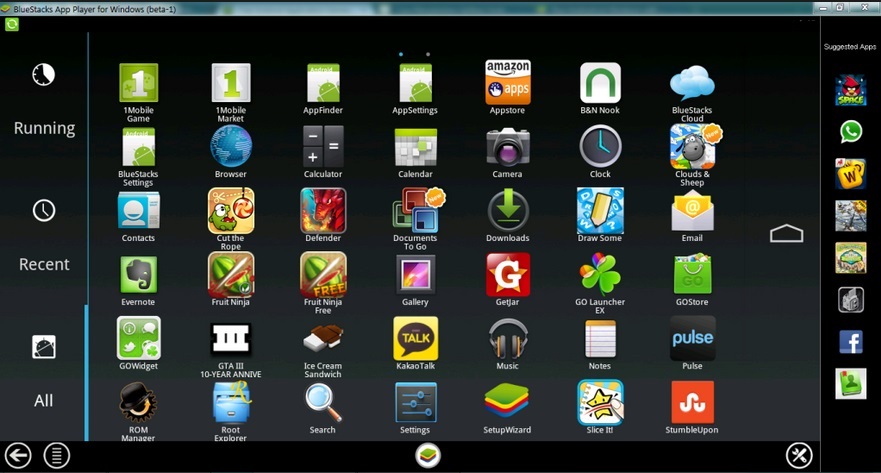This screenshot has width=881, height=473.
Task: Go back with the back arrow button
Action: 18,455
